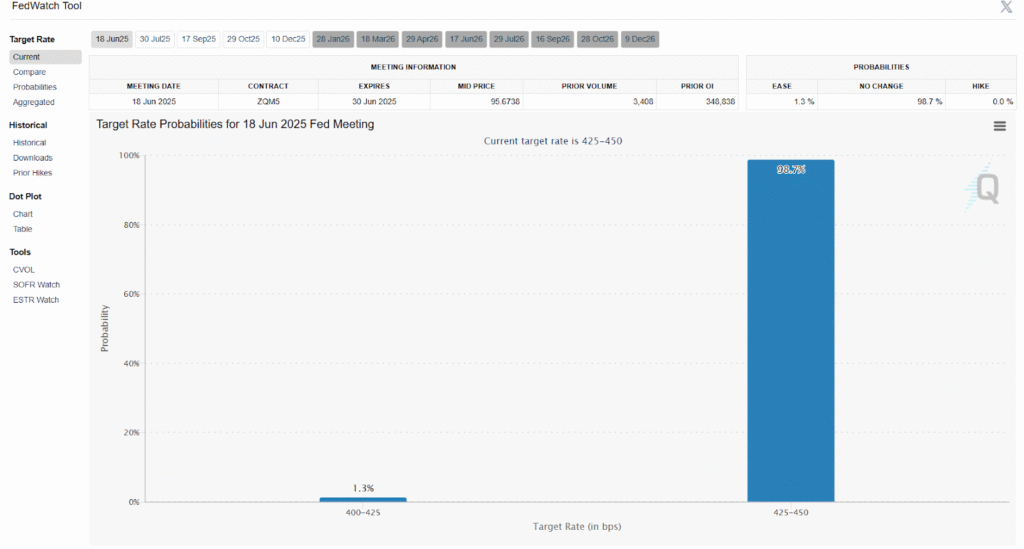1024x549 pixels.
Task: Select the 28 Jan26 meeting tab
Action: 333,39
